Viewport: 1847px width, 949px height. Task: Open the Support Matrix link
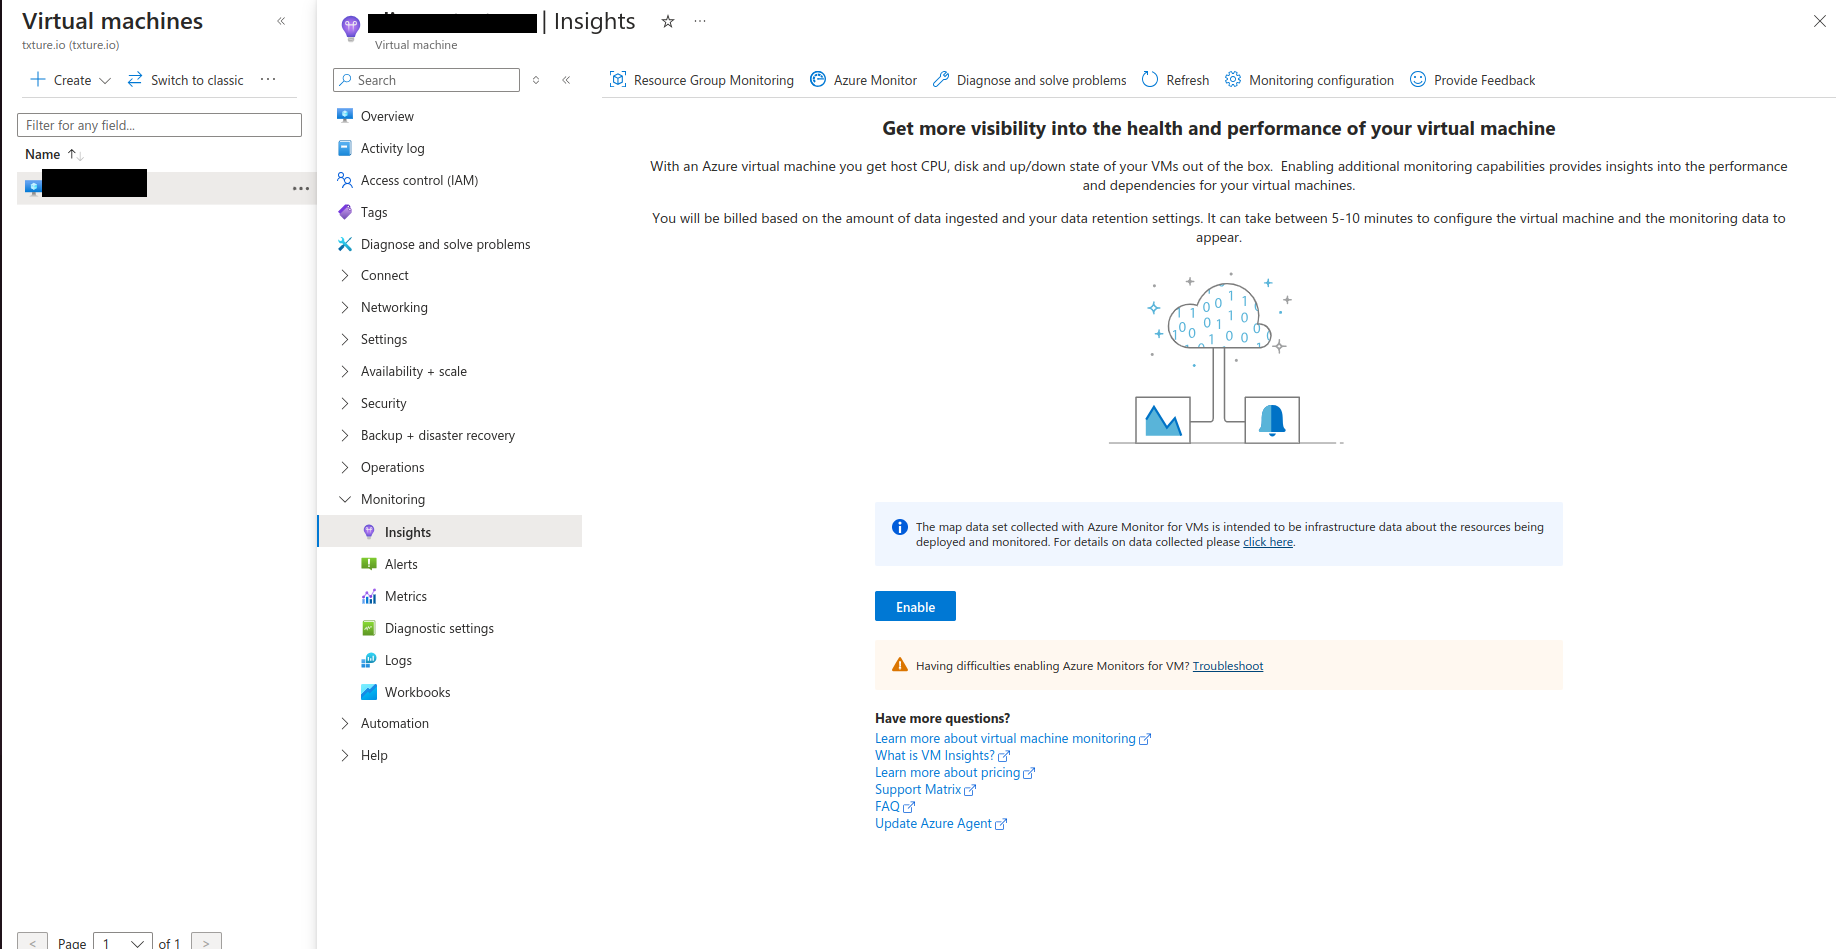925,790
